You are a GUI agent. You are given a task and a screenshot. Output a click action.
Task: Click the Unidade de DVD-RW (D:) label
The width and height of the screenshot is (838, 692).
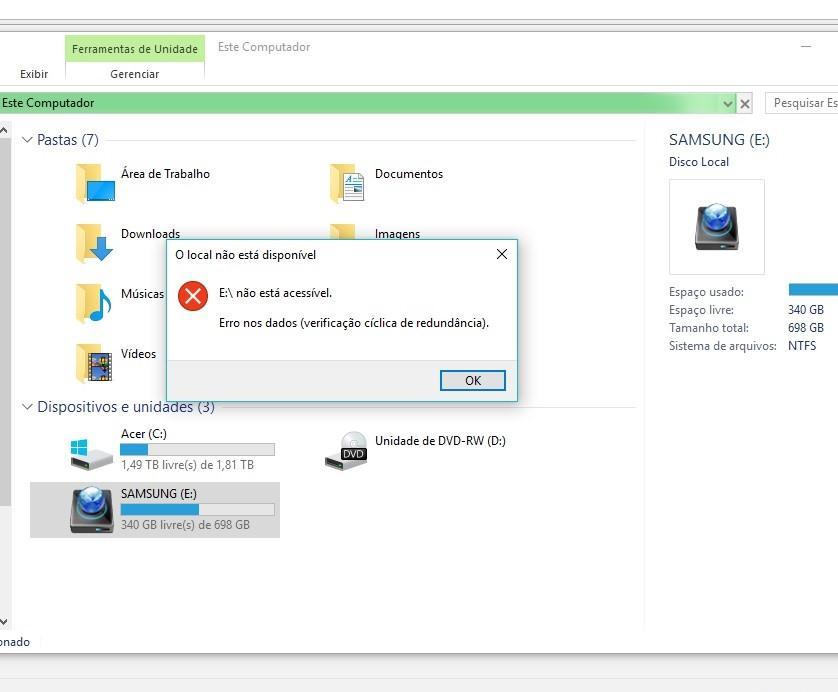[x=440, y=441]
